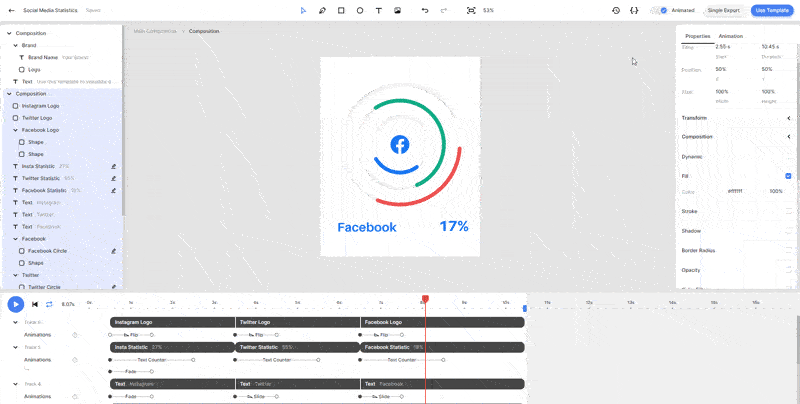
Task: Skip playhead back to start
Action: tap(35, 305)
